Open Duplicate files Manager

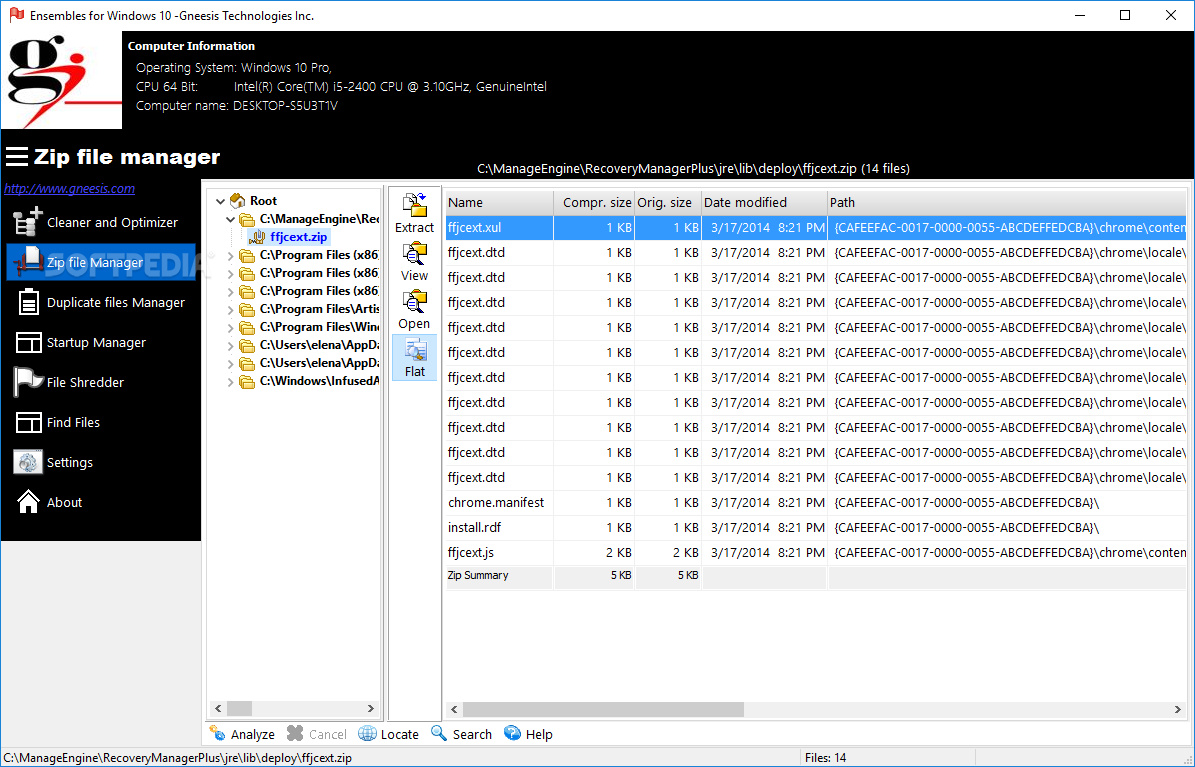pyautogui.click(x=101, y=303)
